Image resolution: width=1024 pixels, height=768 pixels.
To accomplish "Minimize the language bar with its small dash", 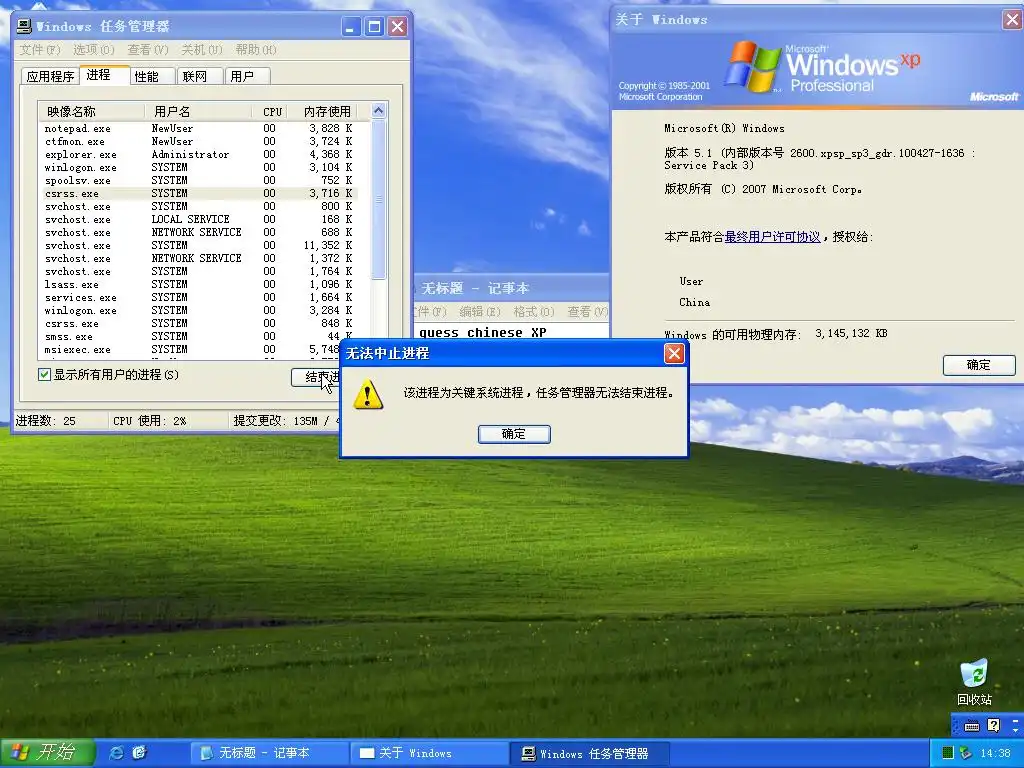I will point(1016,720).
